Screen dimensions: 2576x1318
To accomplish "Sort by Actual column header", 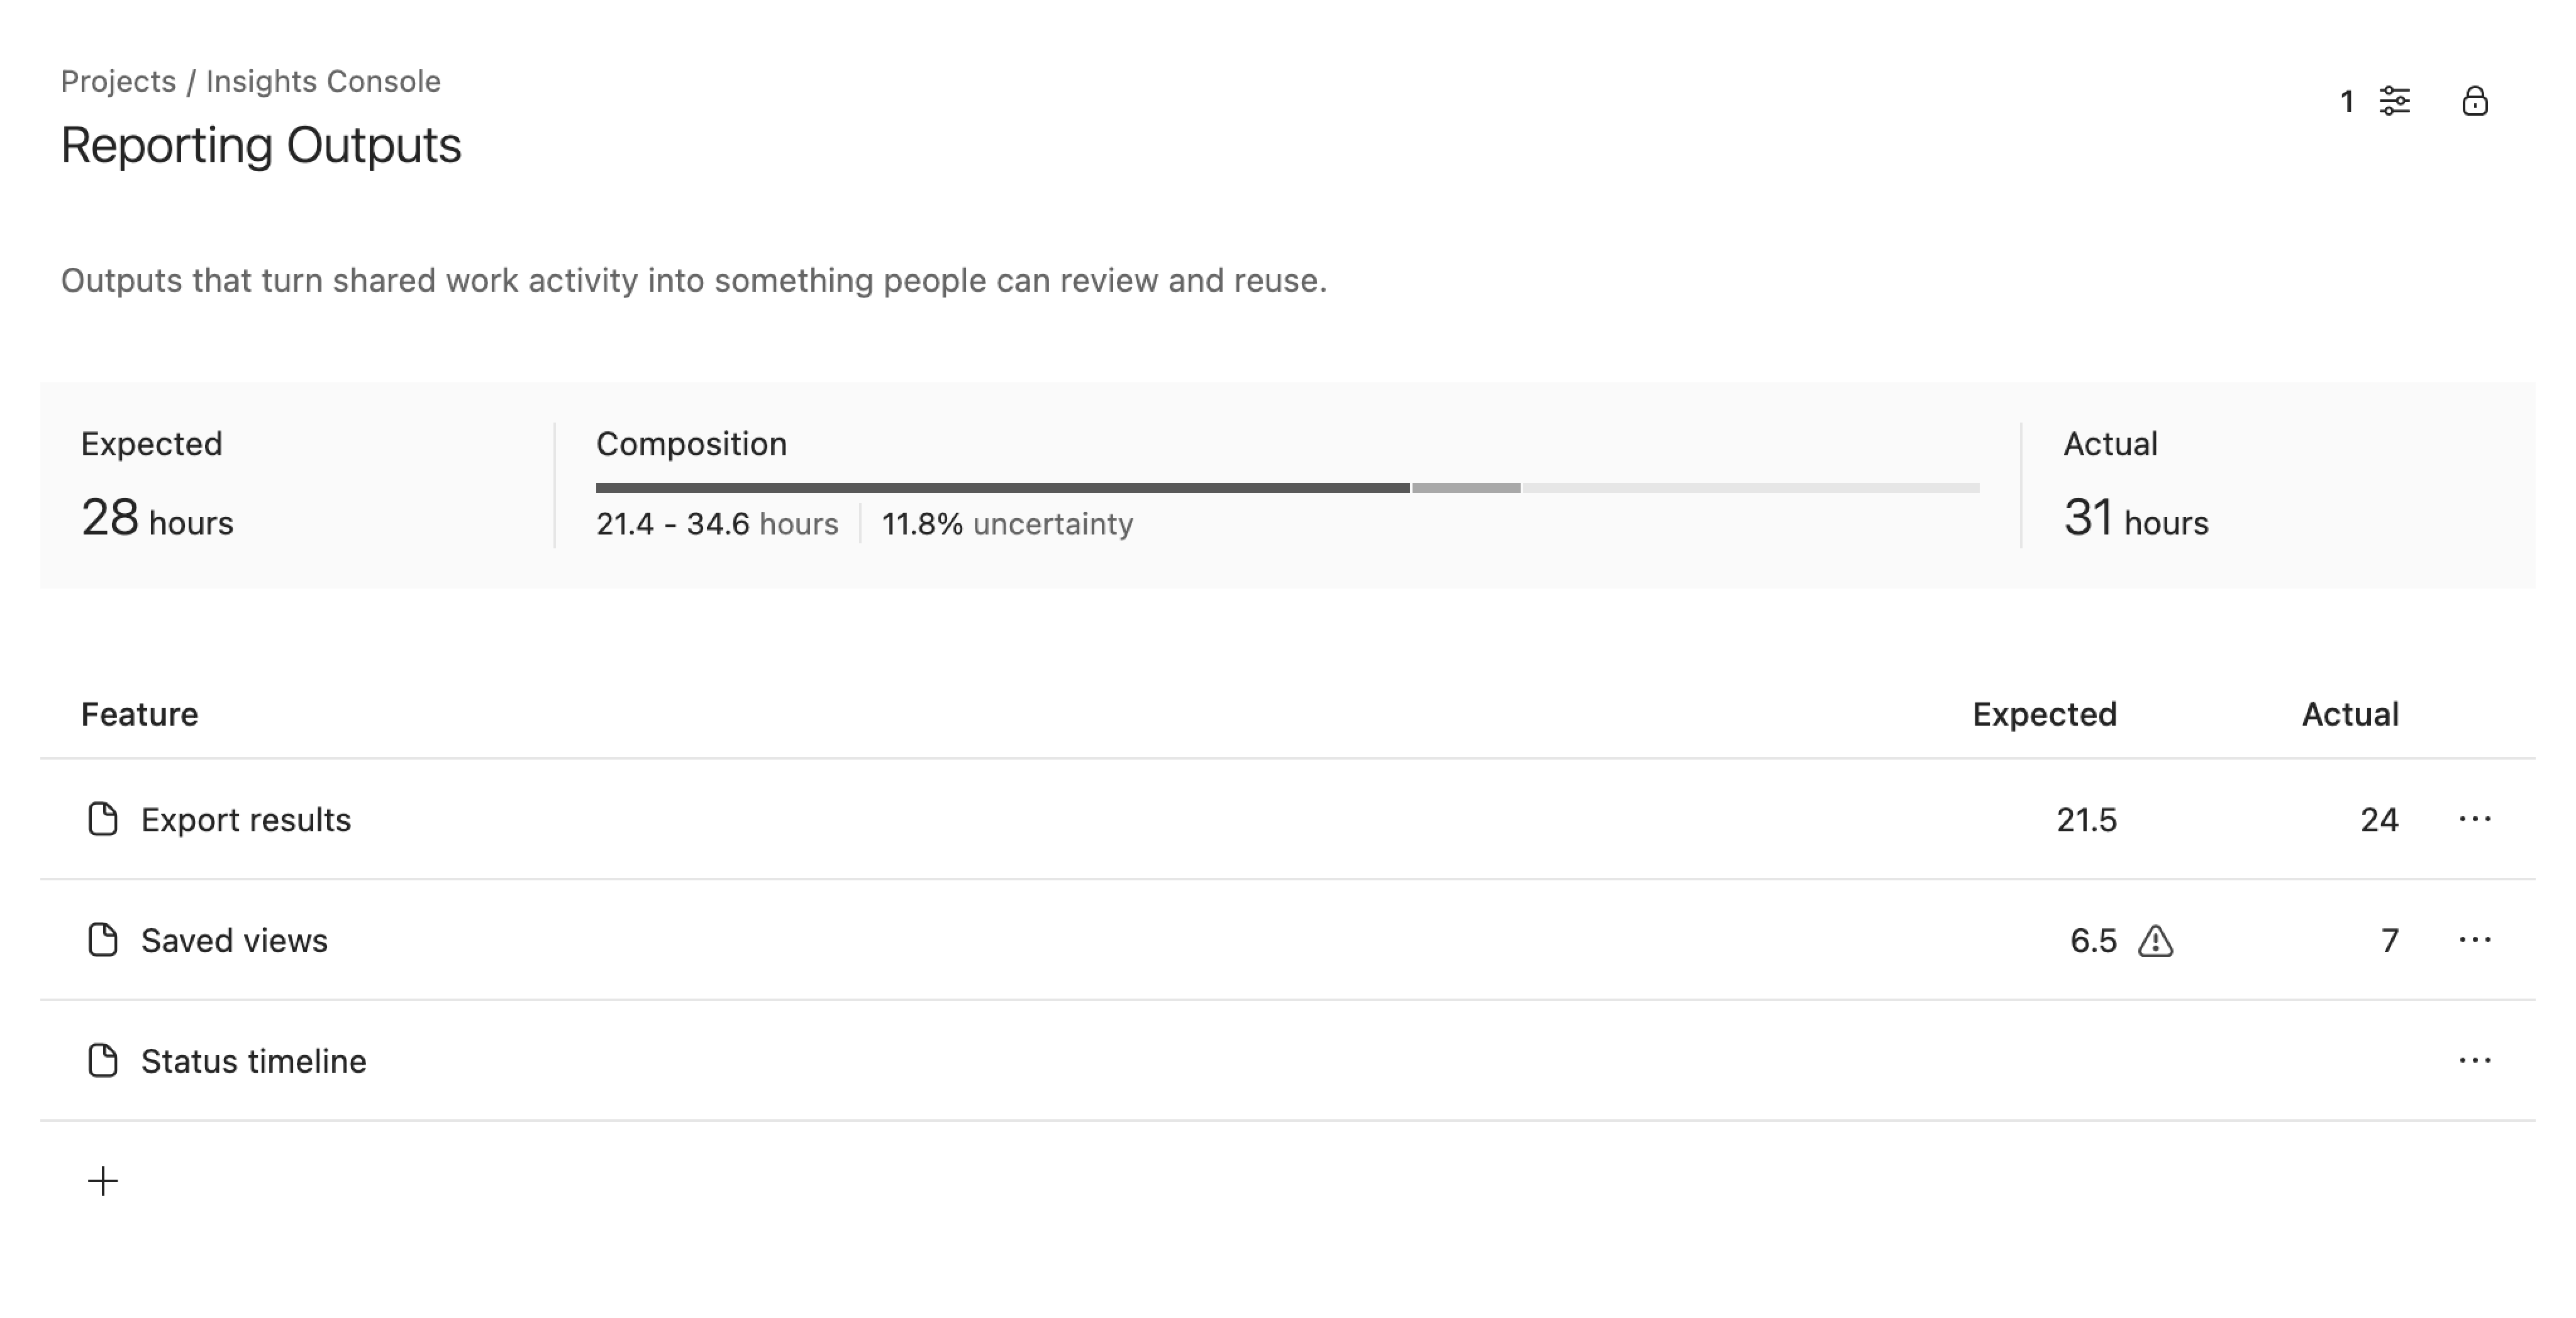I will (2349, 714).
